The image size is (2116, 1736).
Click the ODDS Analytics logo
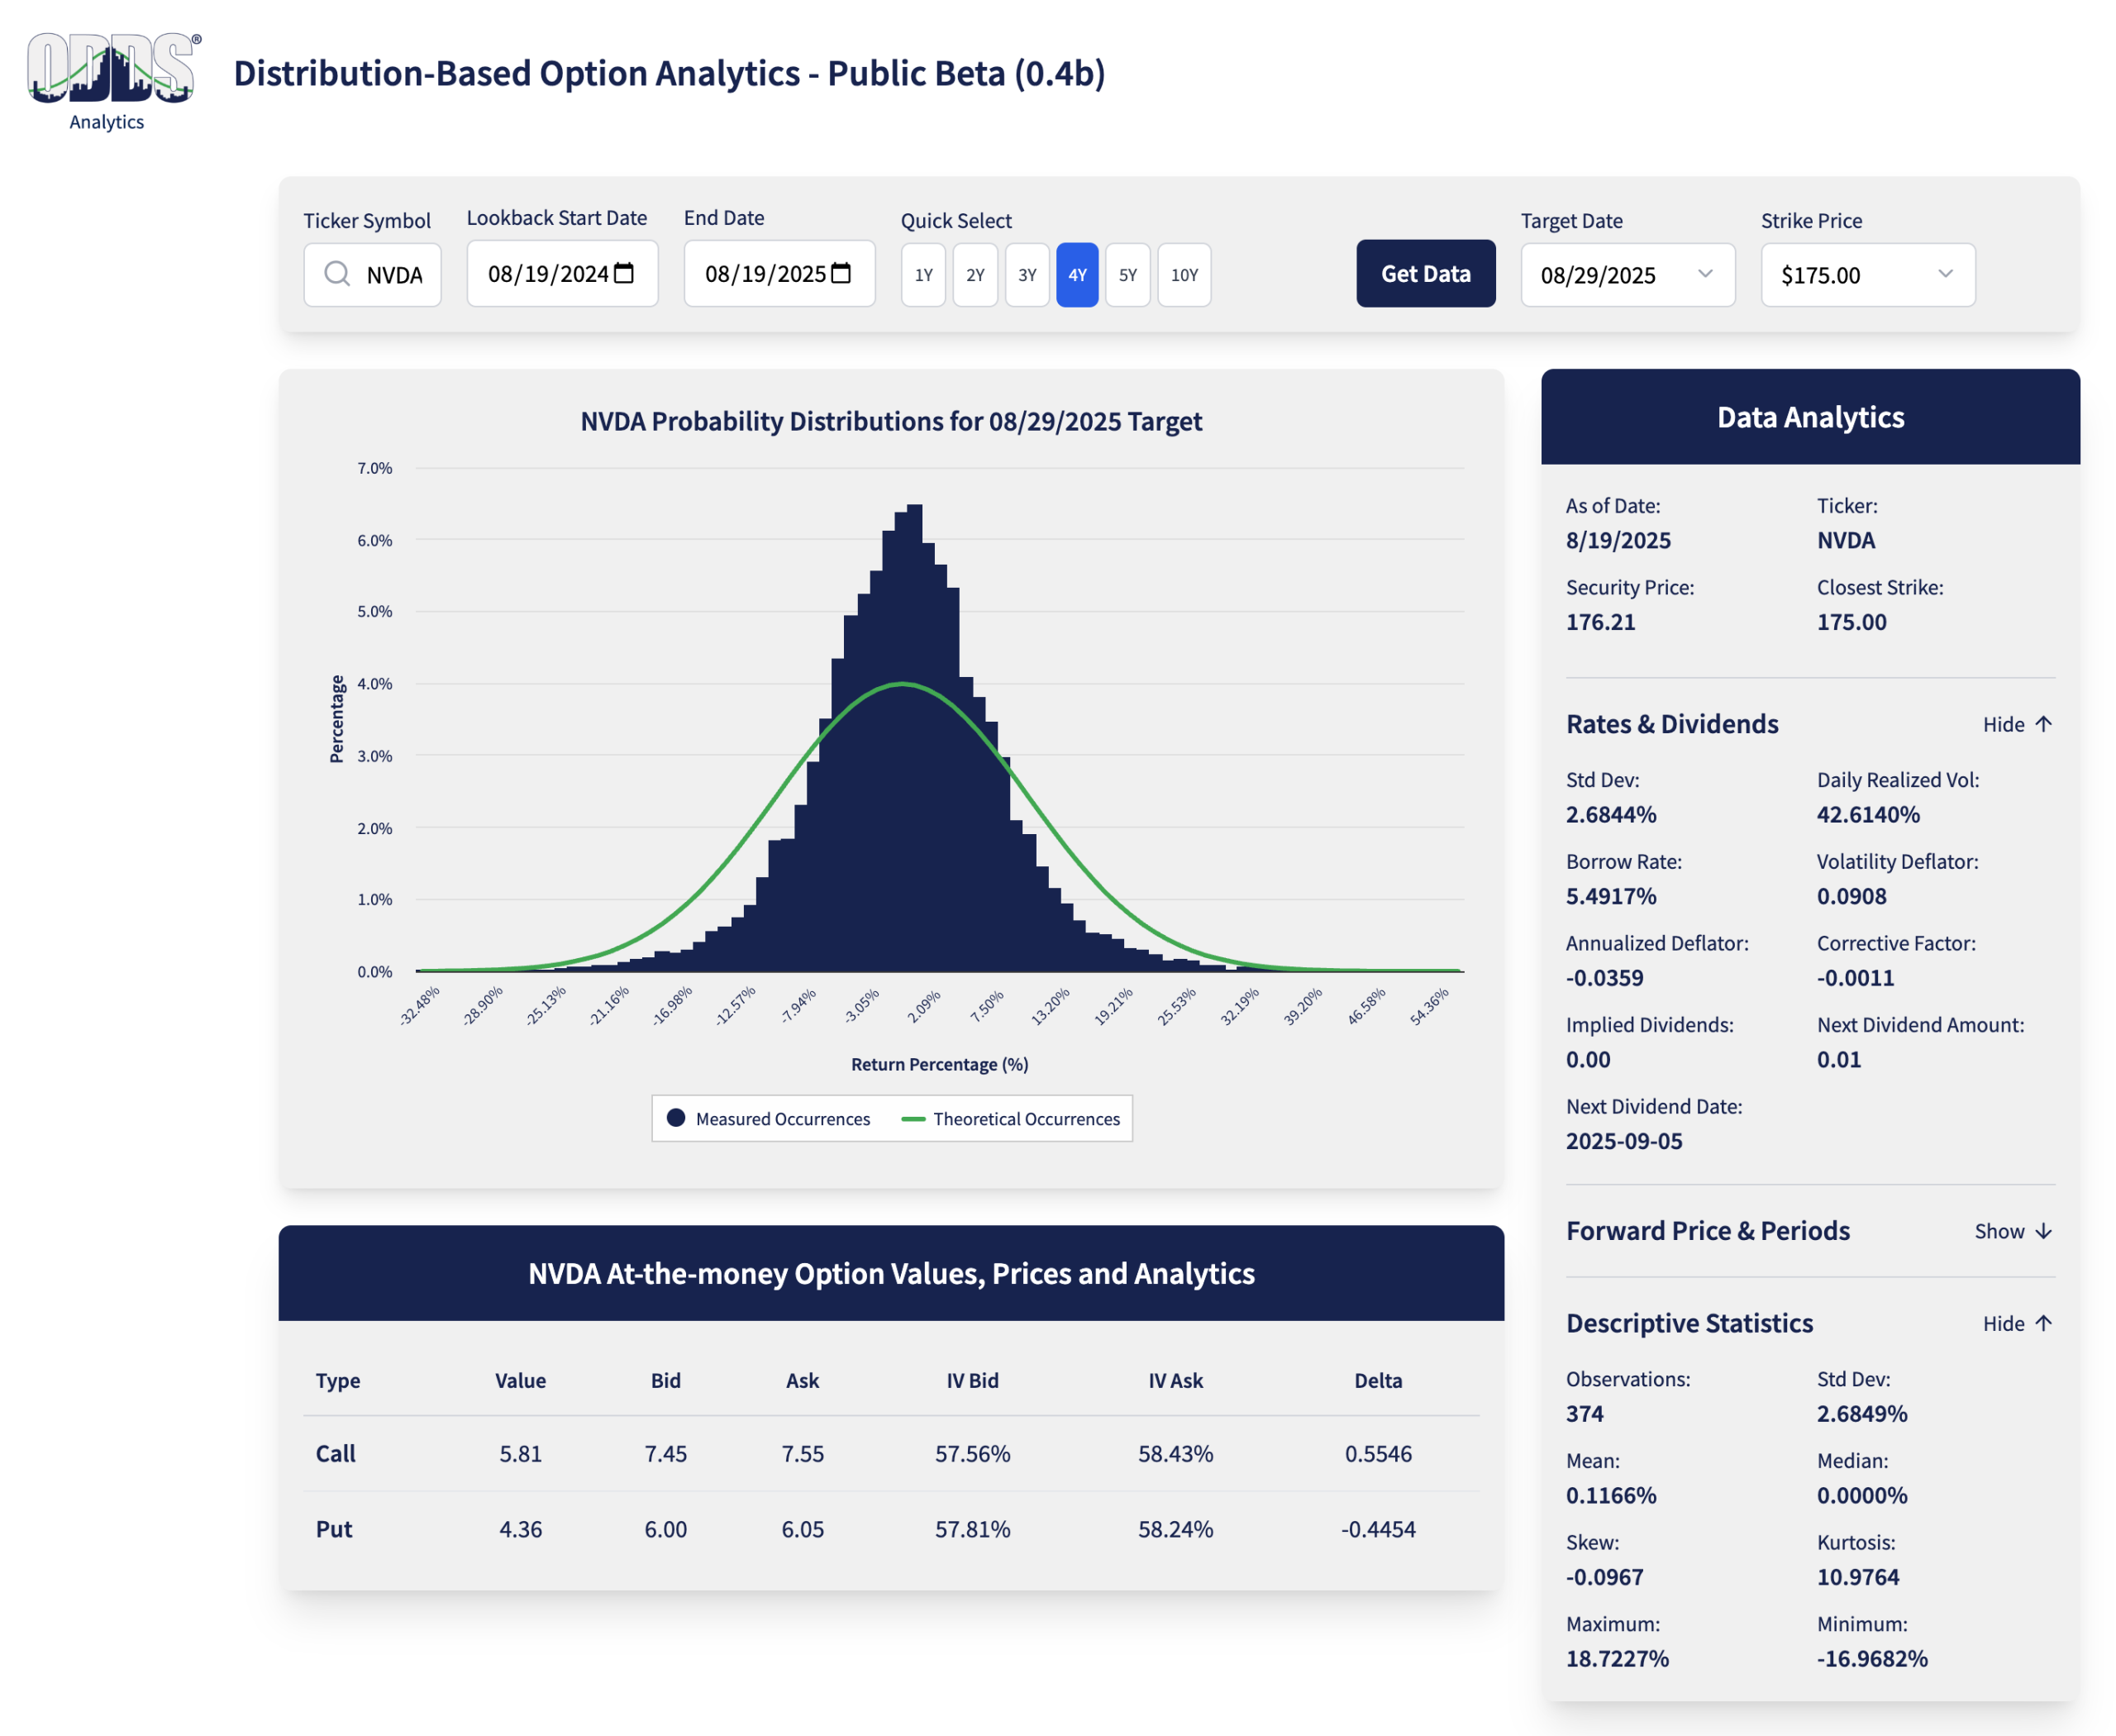click(113, 82)
